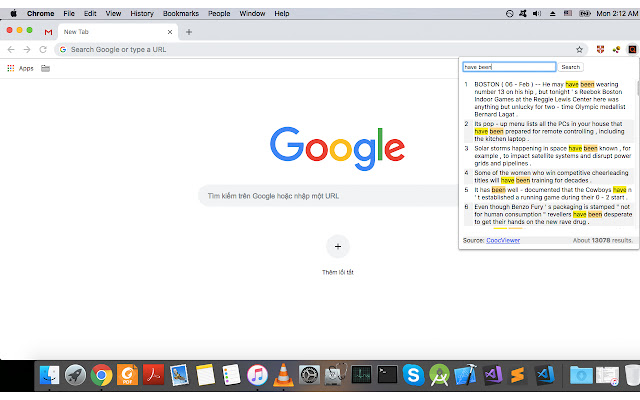This screenshot has height=400, width=640.
Task: Select result 5 about the Cowboys
Action: coord(549,193)
